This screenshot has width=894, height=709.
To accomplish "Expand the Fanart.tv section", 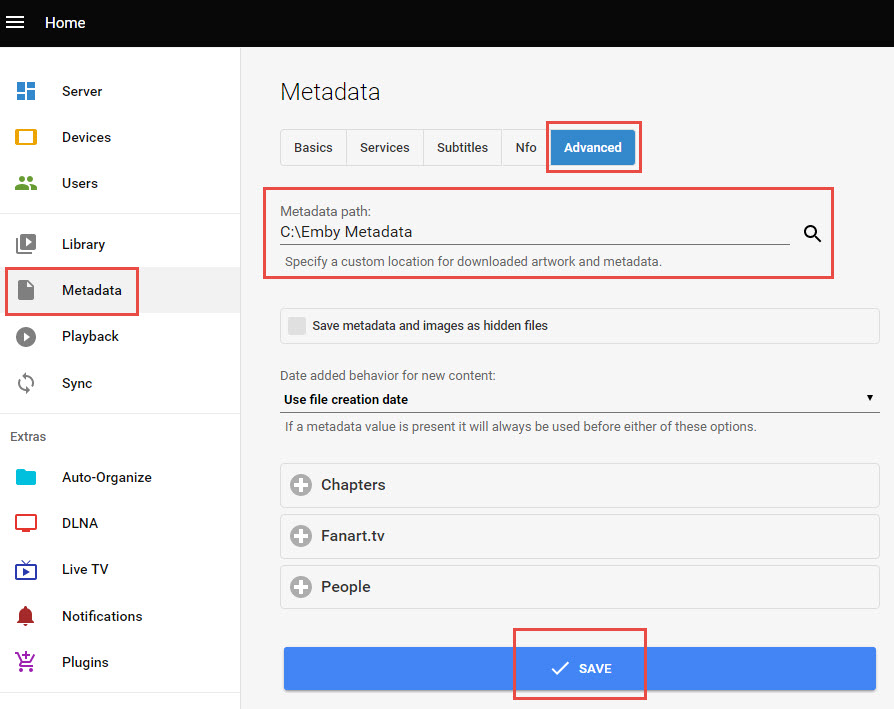I will coord(301,536).
